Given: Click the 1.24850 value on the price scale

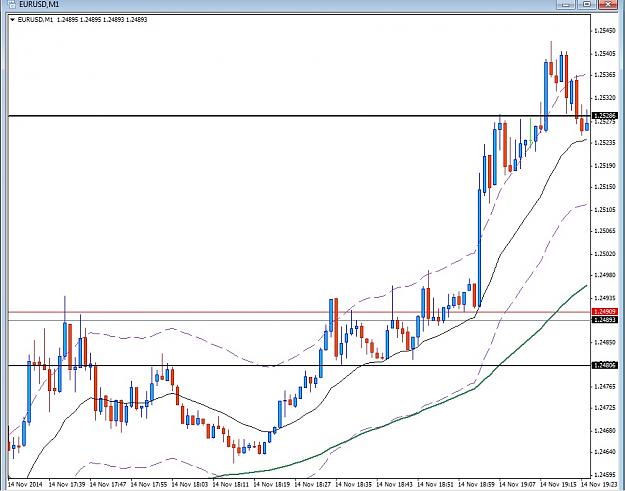Looking at the screenshot, I should [605, 342].
